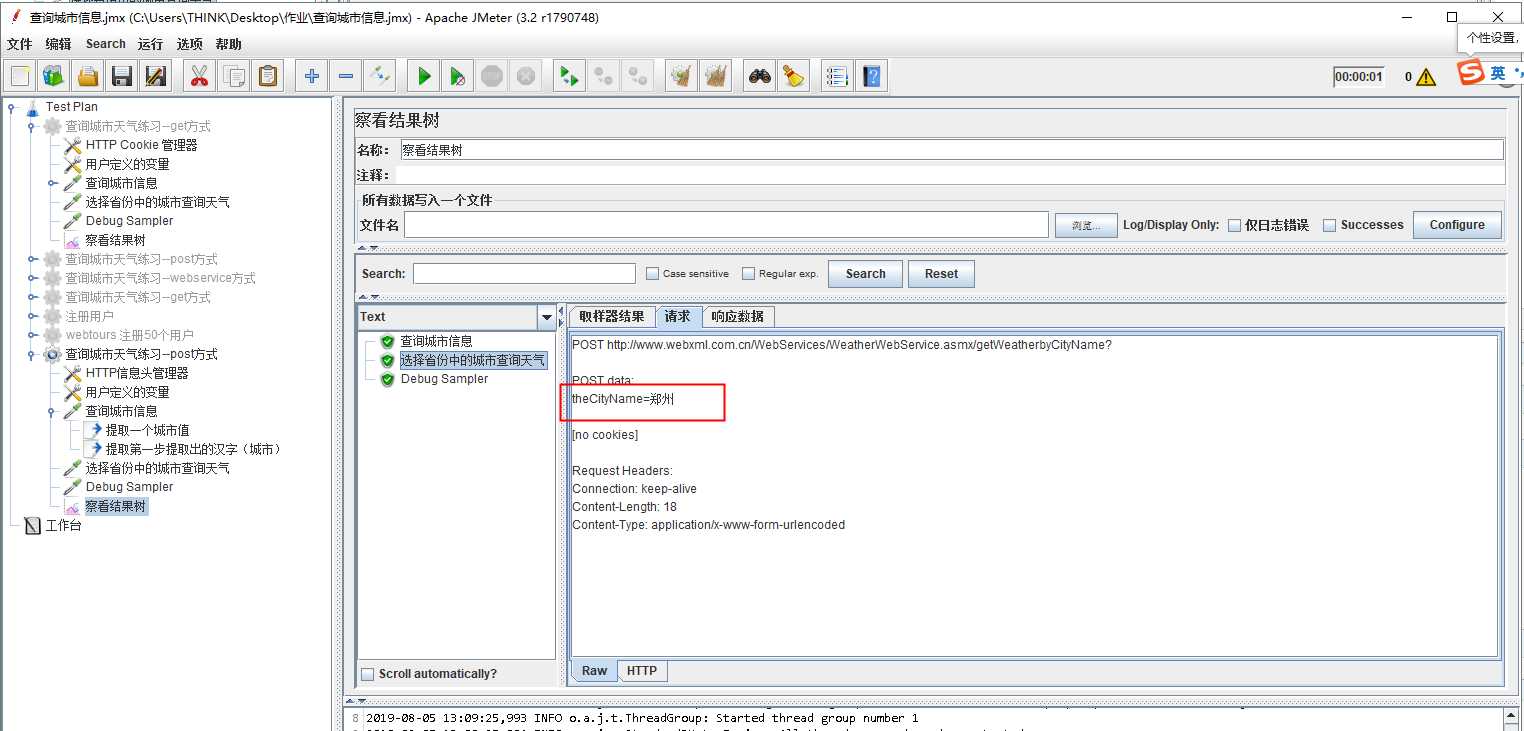Tick the Successes checkbox

[x=1329, y=225]
